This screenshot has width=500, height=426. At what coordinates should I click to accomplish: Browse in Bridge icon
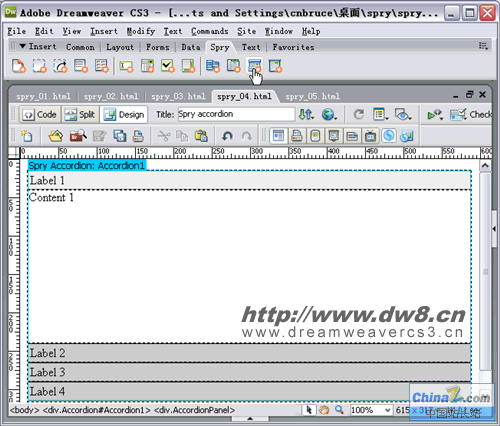tap(78, 136)
